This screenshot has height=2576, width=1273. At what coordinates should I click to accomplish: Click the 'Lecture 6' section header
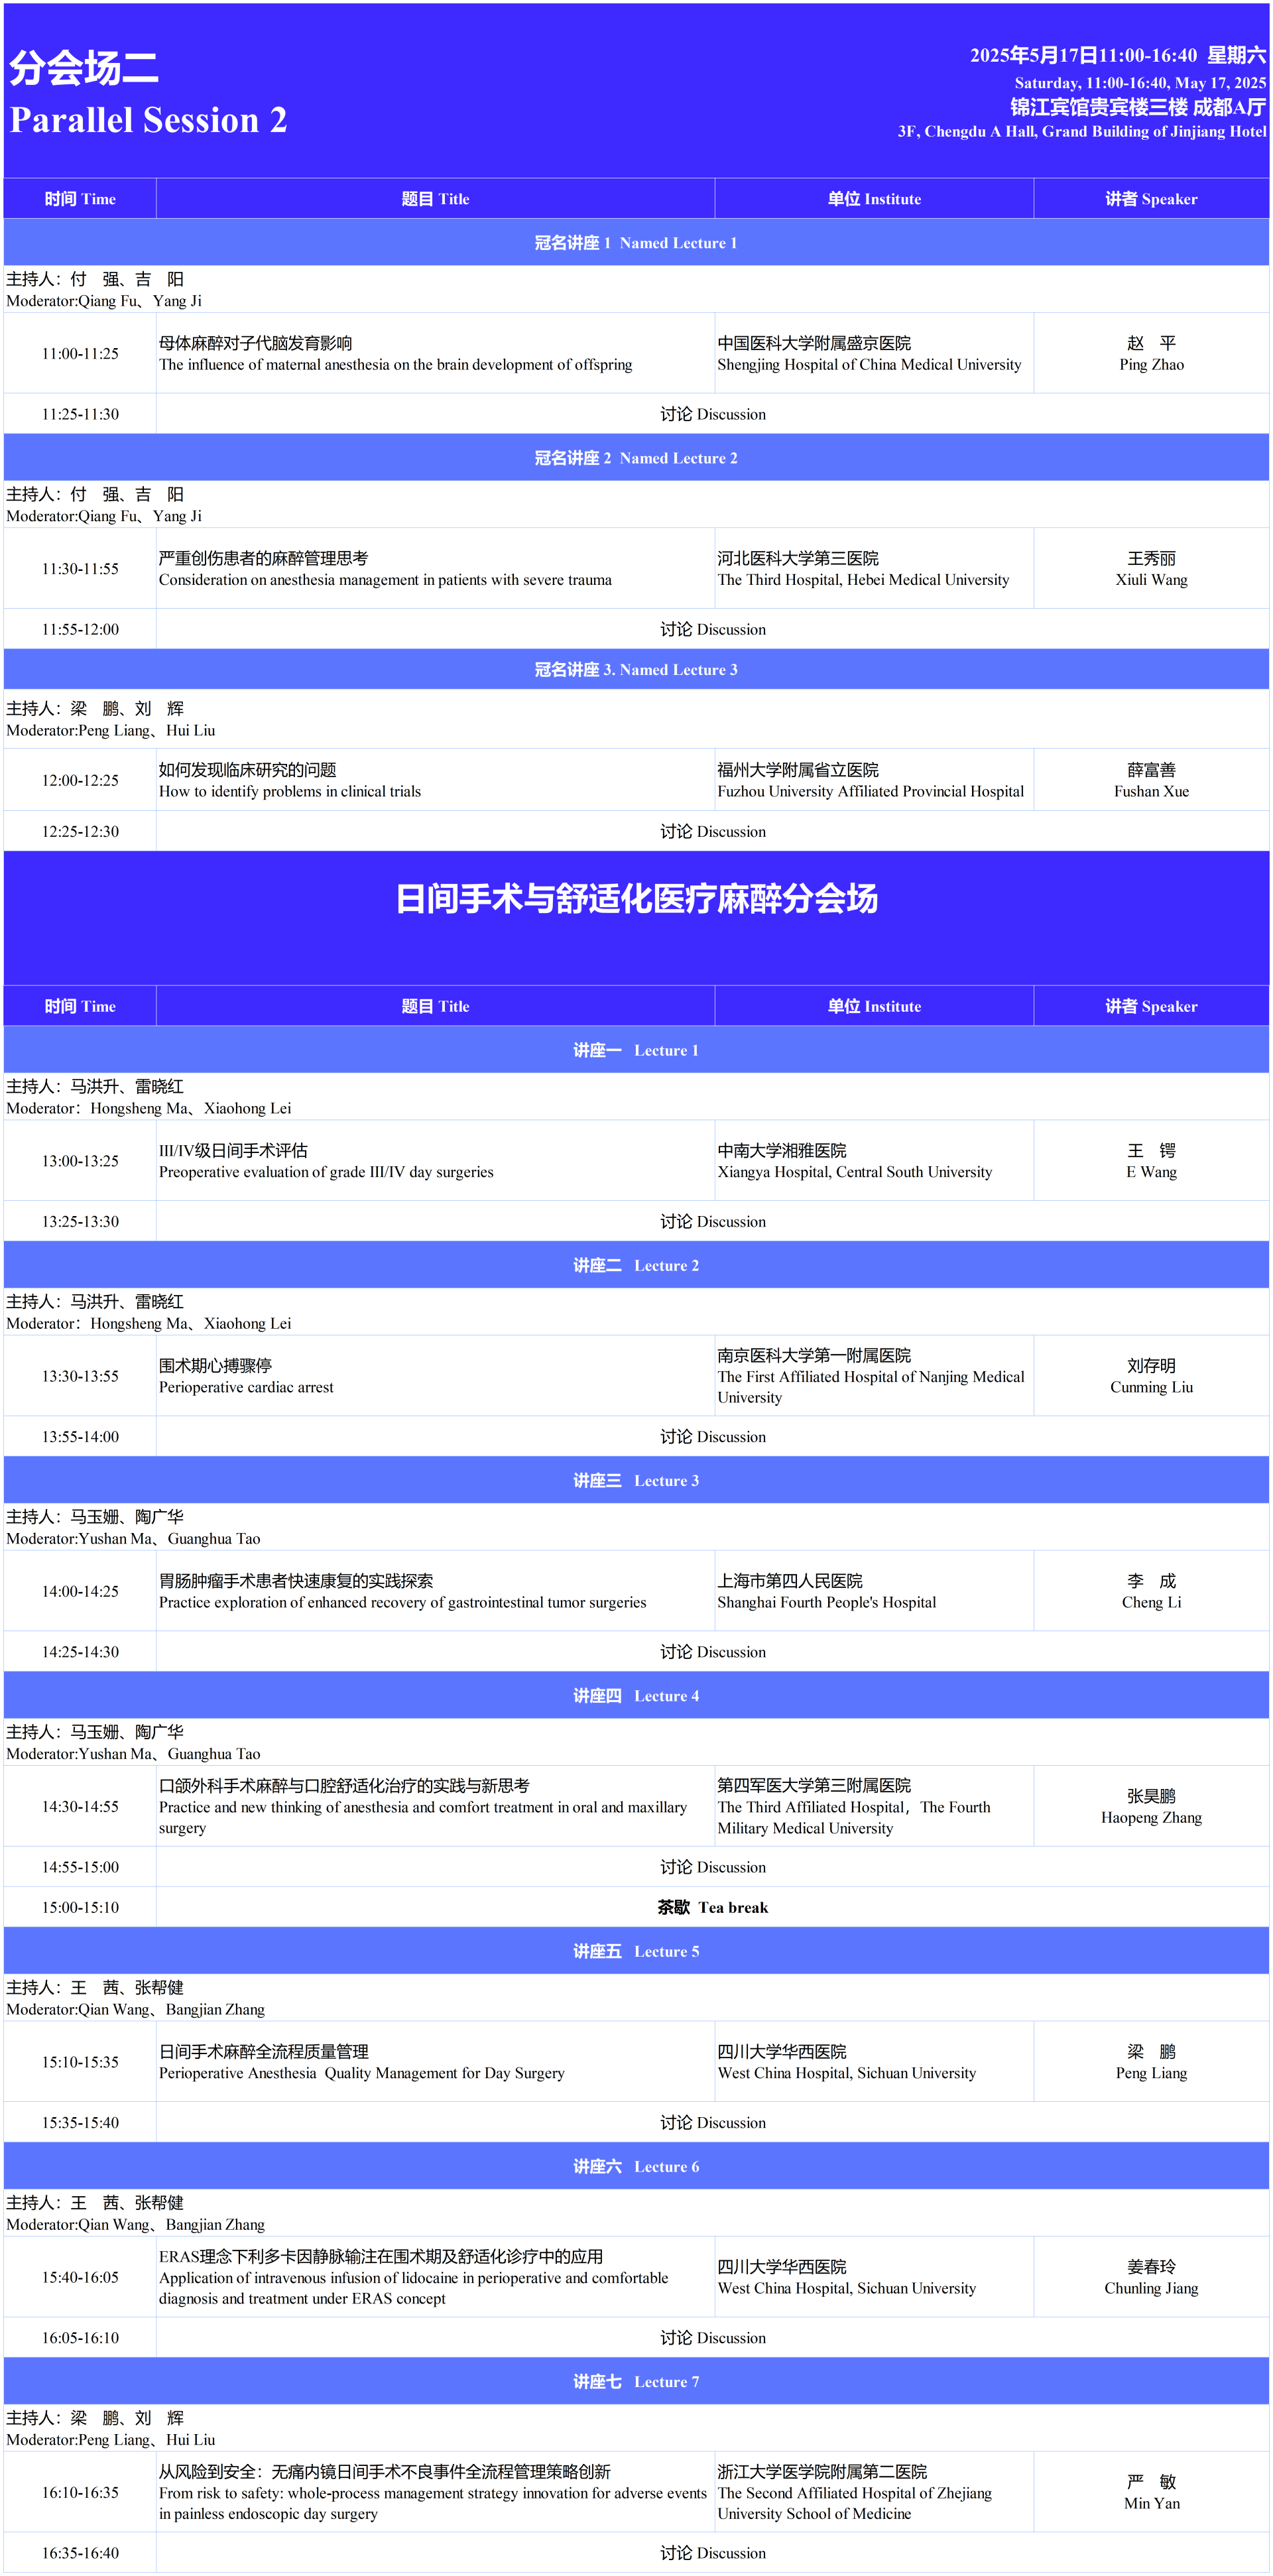[636, 2166]
